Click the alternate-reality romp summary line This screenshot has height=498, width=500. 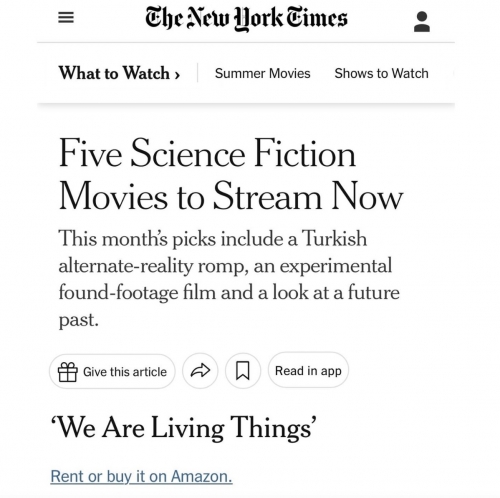click(x=225, y=266)
